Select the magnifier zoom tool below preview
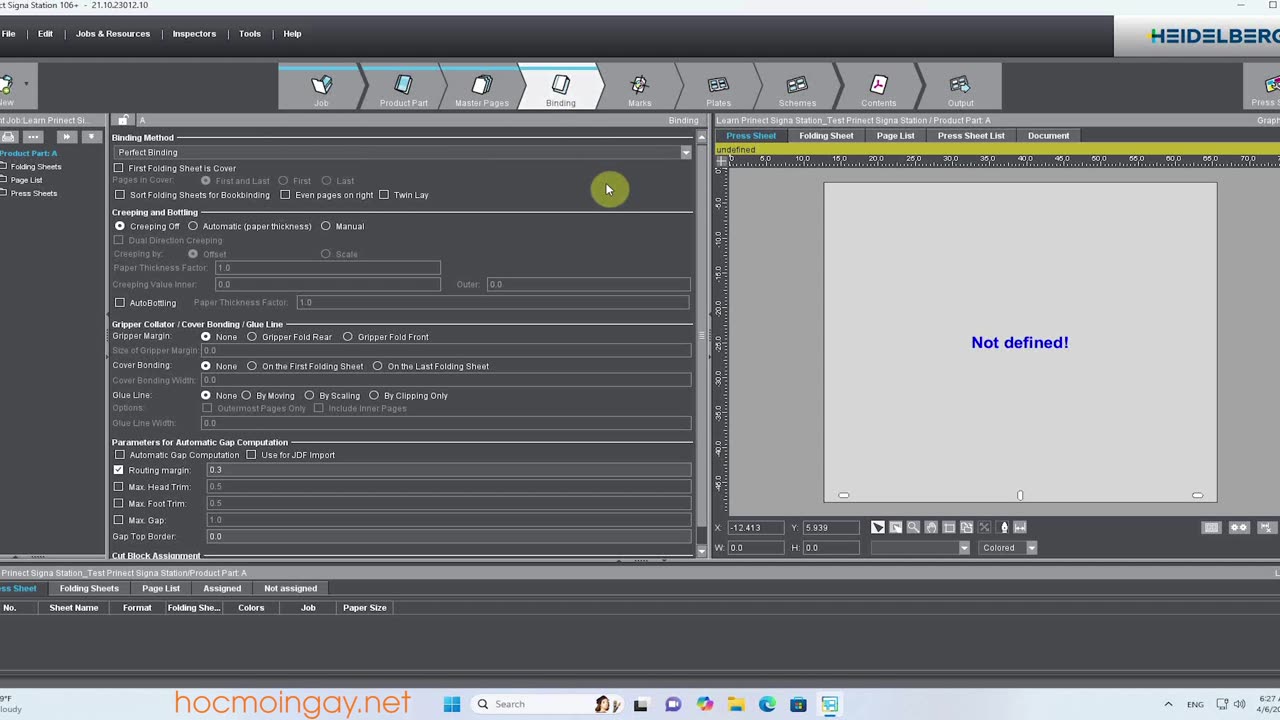1280x720 pixels. coord(914,527)
